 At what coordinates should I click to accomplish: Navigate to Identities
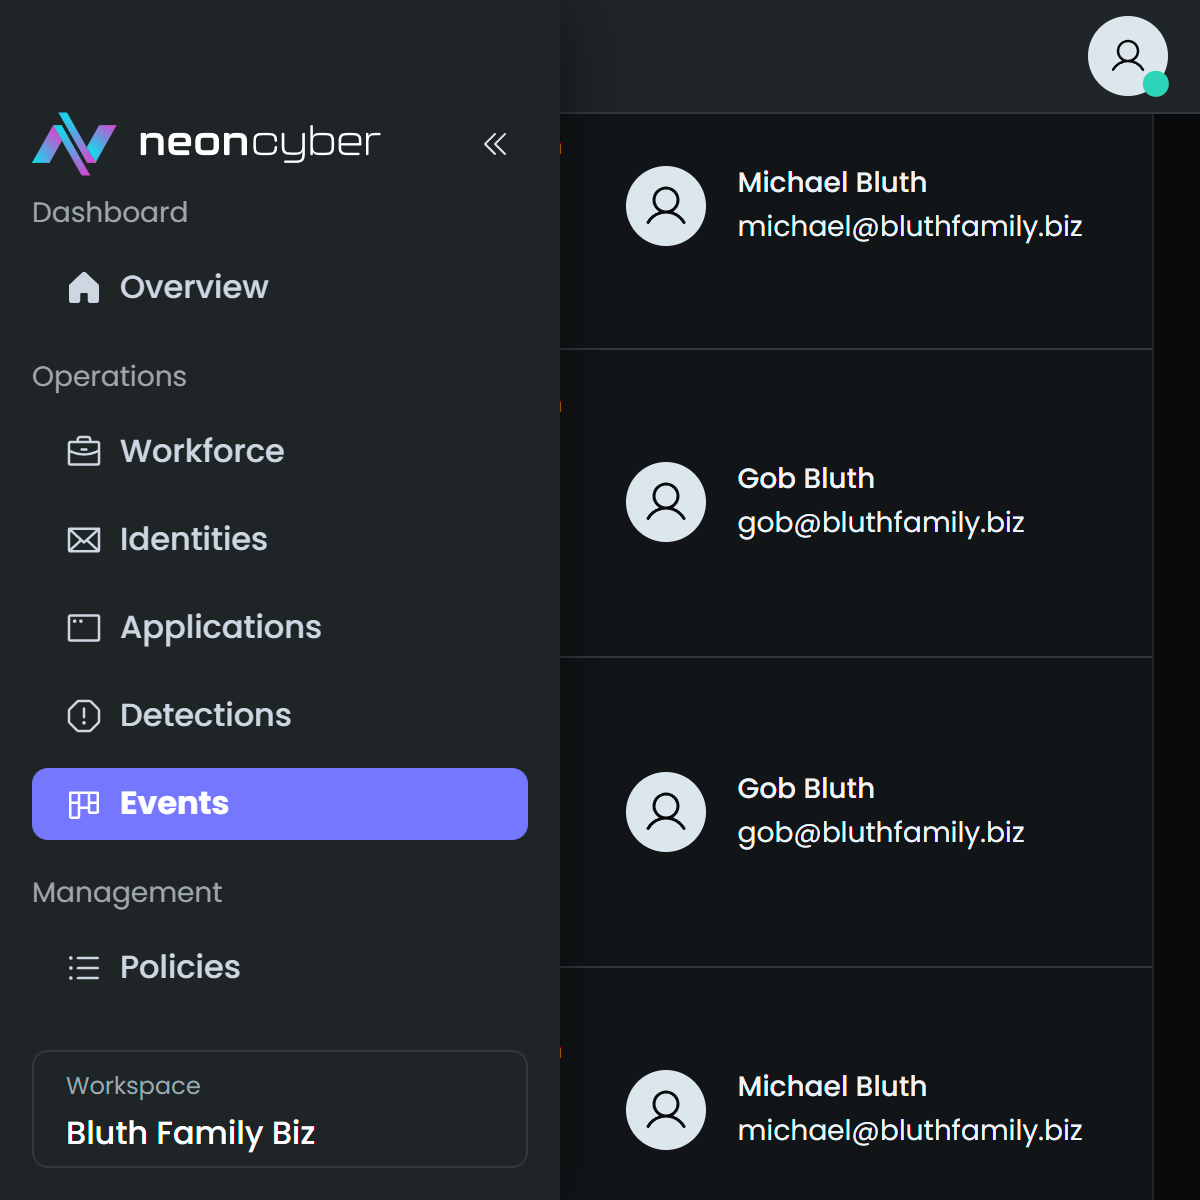(x=194, y=539)
